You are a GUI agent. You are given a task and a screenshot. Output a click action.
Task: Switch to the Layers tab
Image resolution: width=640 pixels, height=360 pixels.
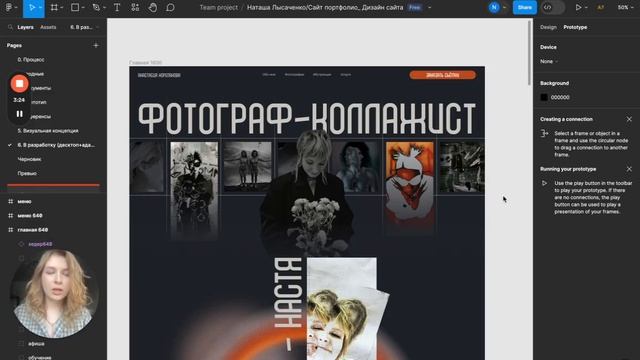(x=25, y=27)
